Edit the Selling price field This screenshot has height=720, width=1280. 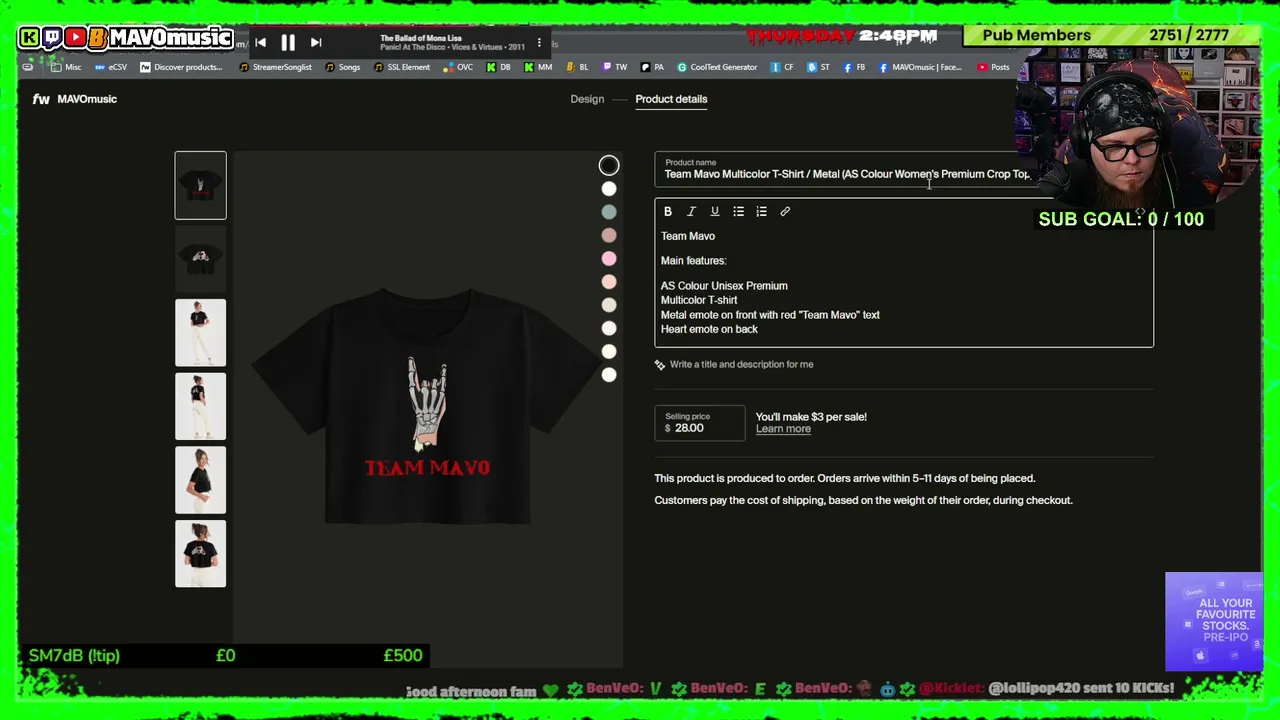tap(700, 423)
